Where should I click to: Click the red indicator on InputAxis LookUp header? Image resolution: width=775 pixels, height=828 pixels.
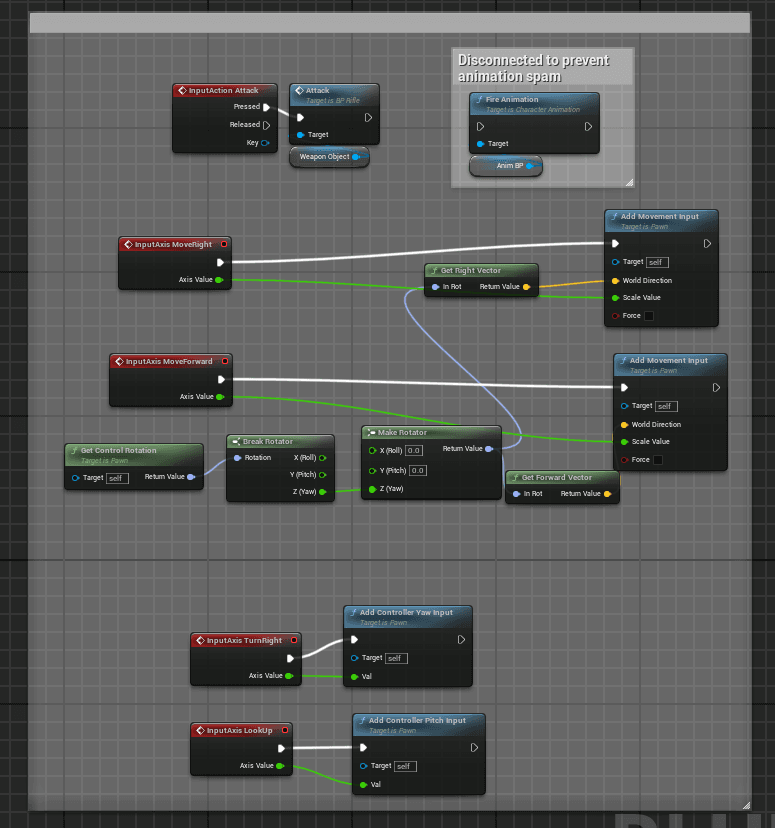pos(285,730)
